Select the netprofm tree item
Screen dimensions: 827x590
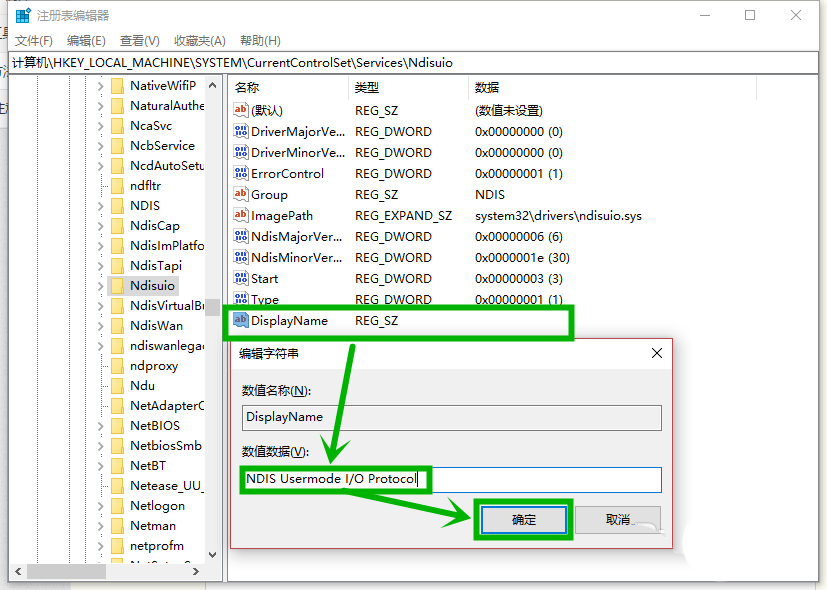[157, 546]
